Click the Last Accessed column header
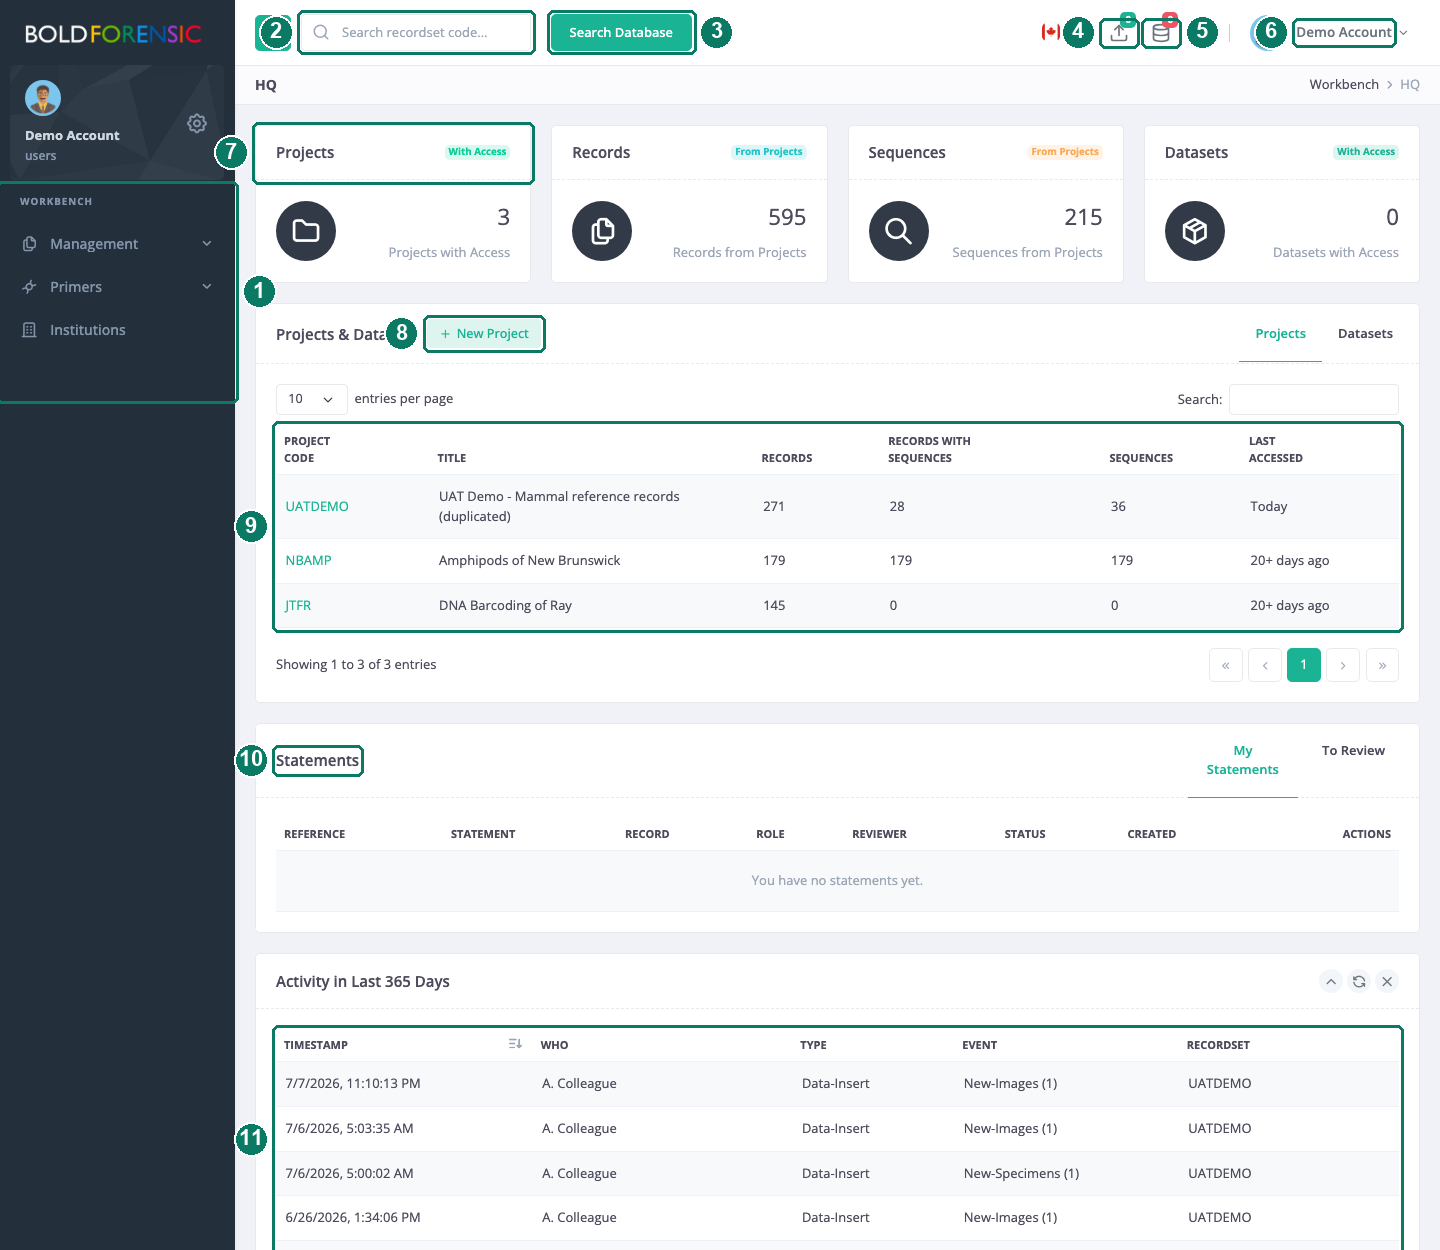Image resolution: width=1440 pixels, height=1250 pixels. coord(1276,449)
